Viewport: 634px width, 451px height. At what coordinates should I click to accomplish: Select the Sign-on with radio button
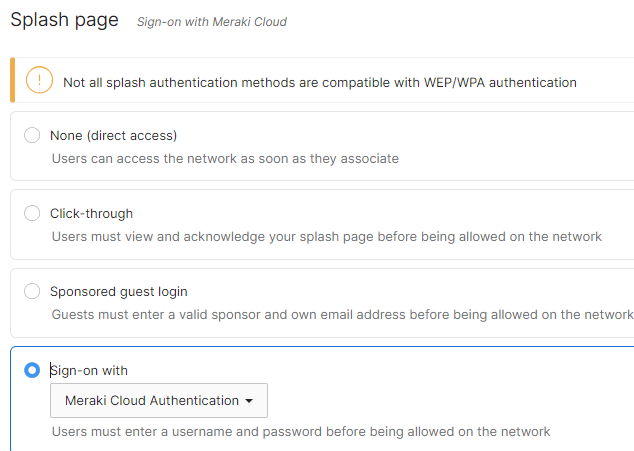click(32, 370)
